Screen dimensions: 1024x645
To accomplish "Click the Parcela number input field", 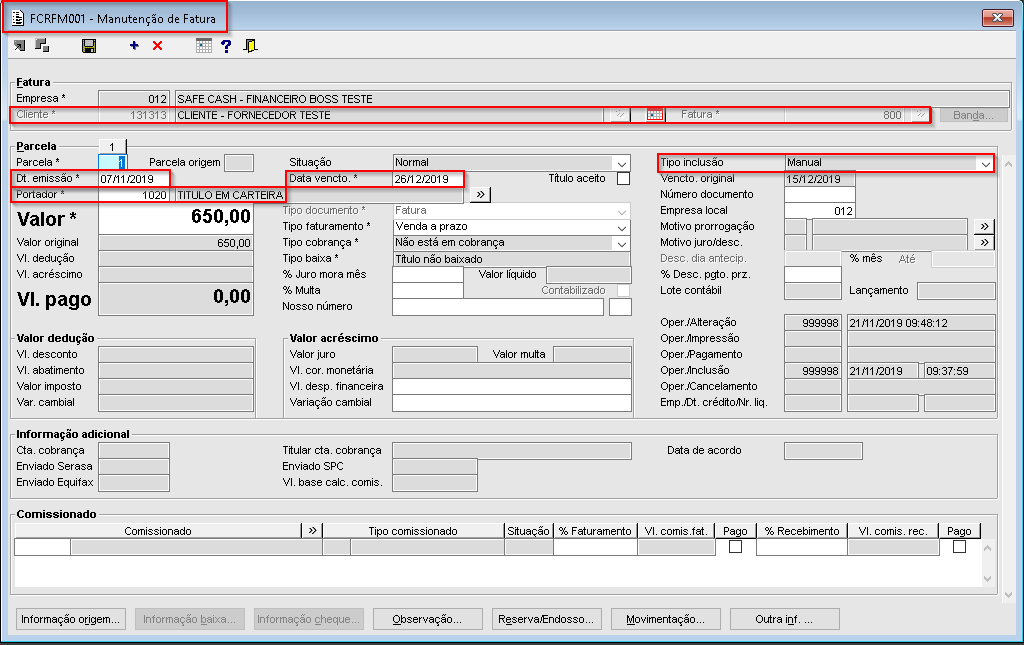I will tap(112, 163).
